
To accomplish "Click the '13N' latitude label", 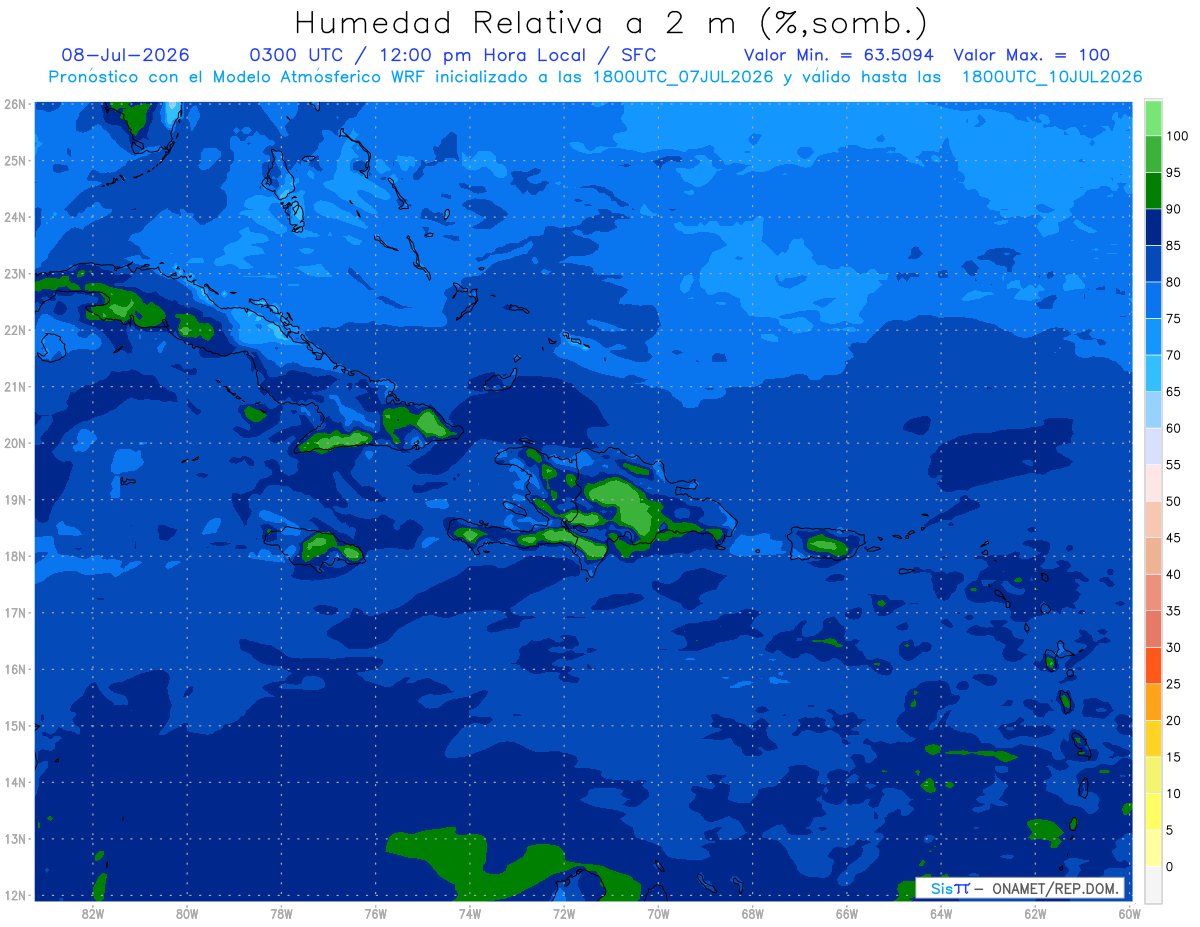I will [x=14, y=839].
